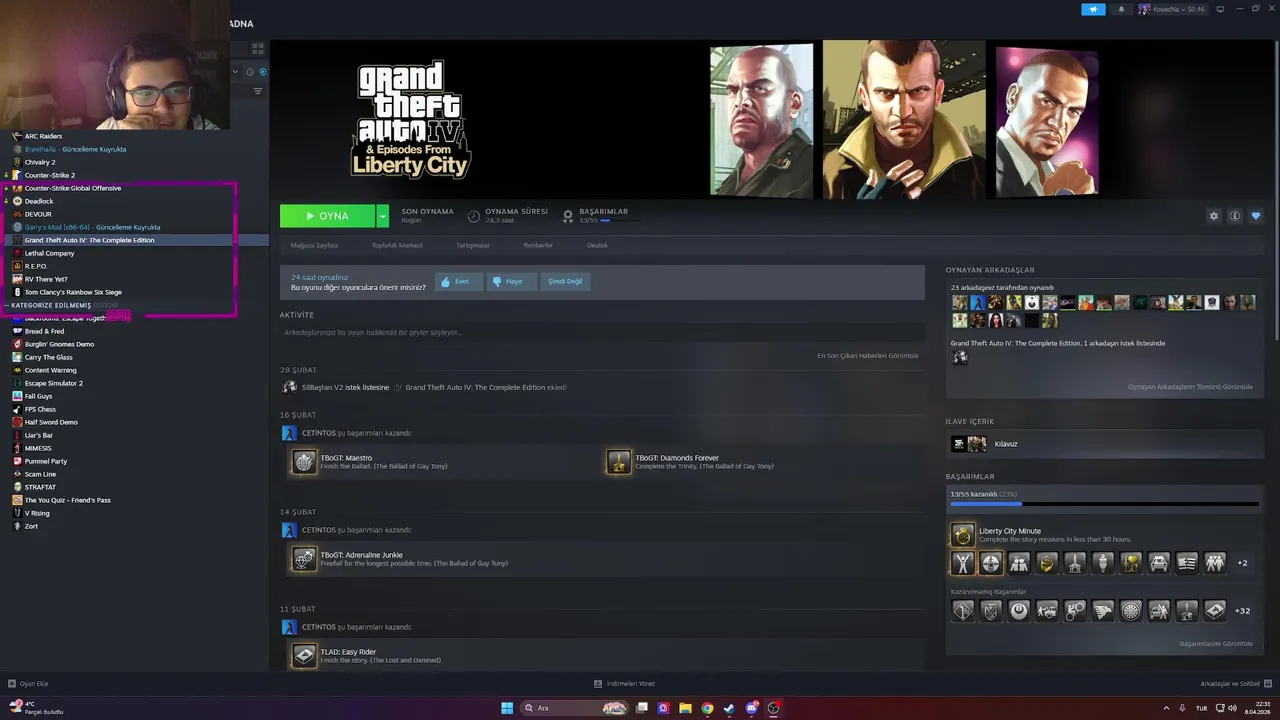Viewport: 1280px width, 720px height.
Task: Select DEVOUR in library list
Action: [x=38, y=214]
